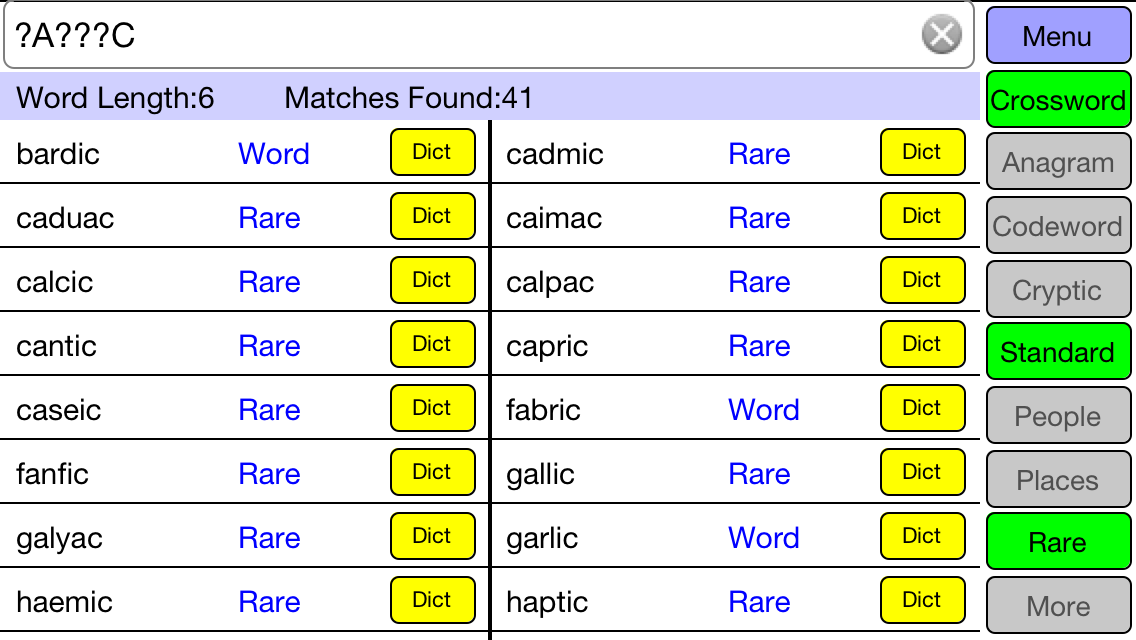Select the word gallic in results

tap(541, 474)
